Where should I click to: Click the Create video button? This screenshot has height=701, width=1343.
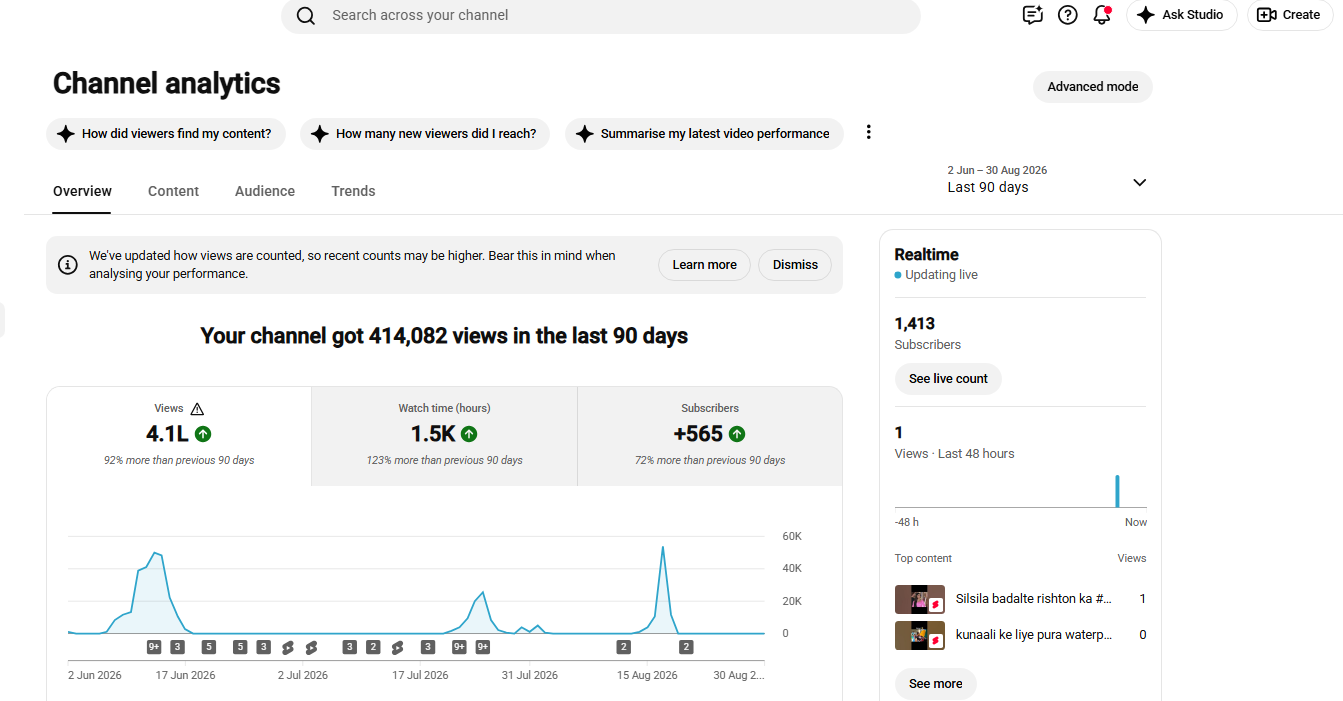[1289, 15]
